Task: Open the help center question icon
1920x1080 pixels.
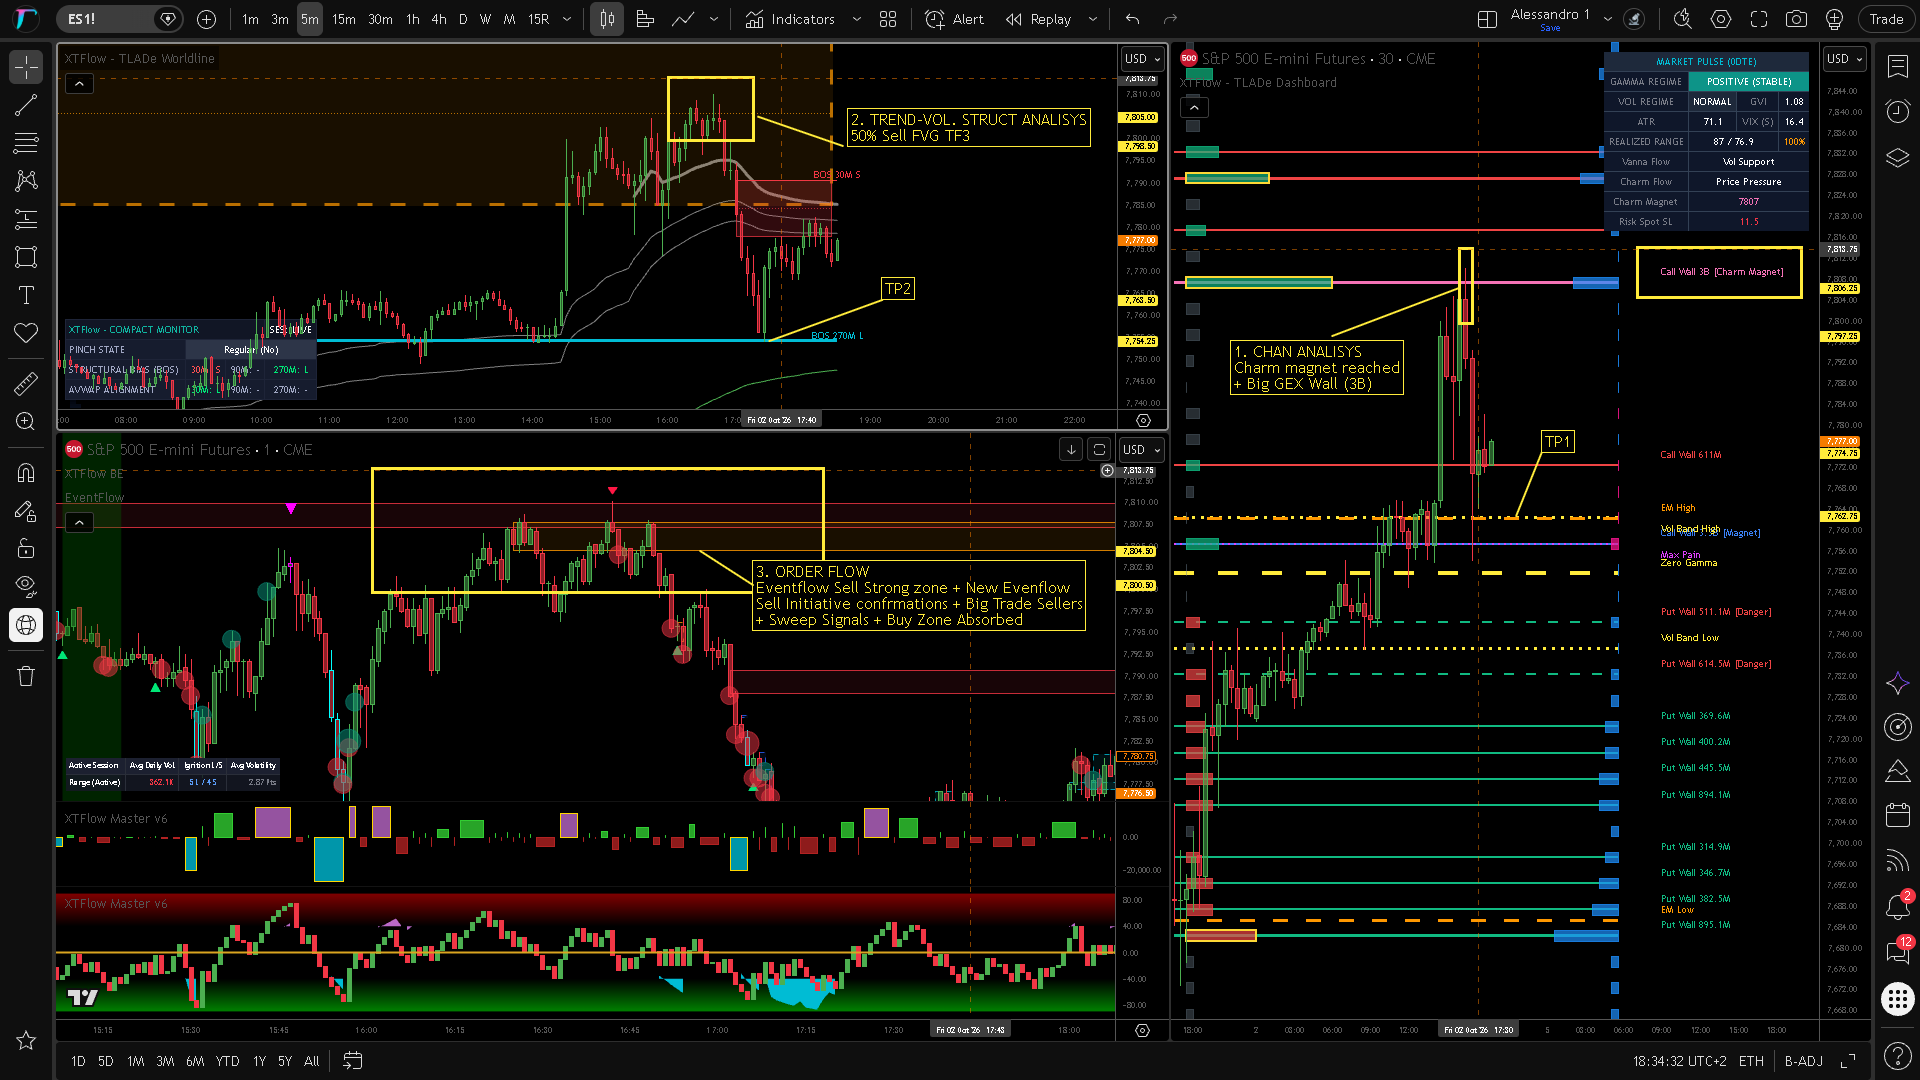Action: (x=1897, y=1055)
